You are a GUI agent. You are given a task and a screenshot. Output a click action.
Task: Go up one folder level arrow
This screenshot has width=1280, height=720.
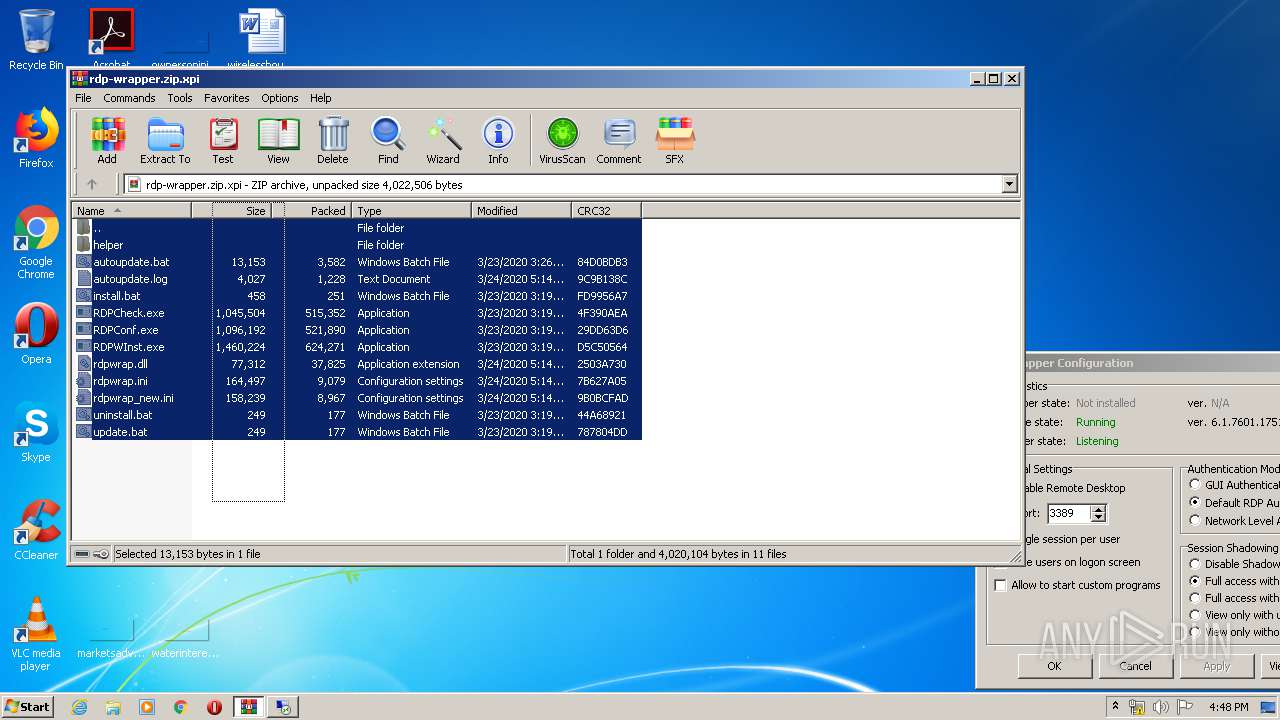(x=92, y=184)
